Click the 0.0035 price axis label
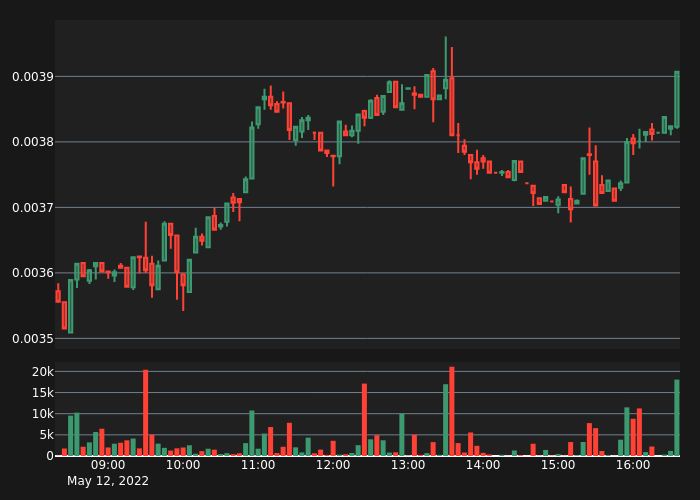Viewport: 700px width, 500px height. coord(33,338)
